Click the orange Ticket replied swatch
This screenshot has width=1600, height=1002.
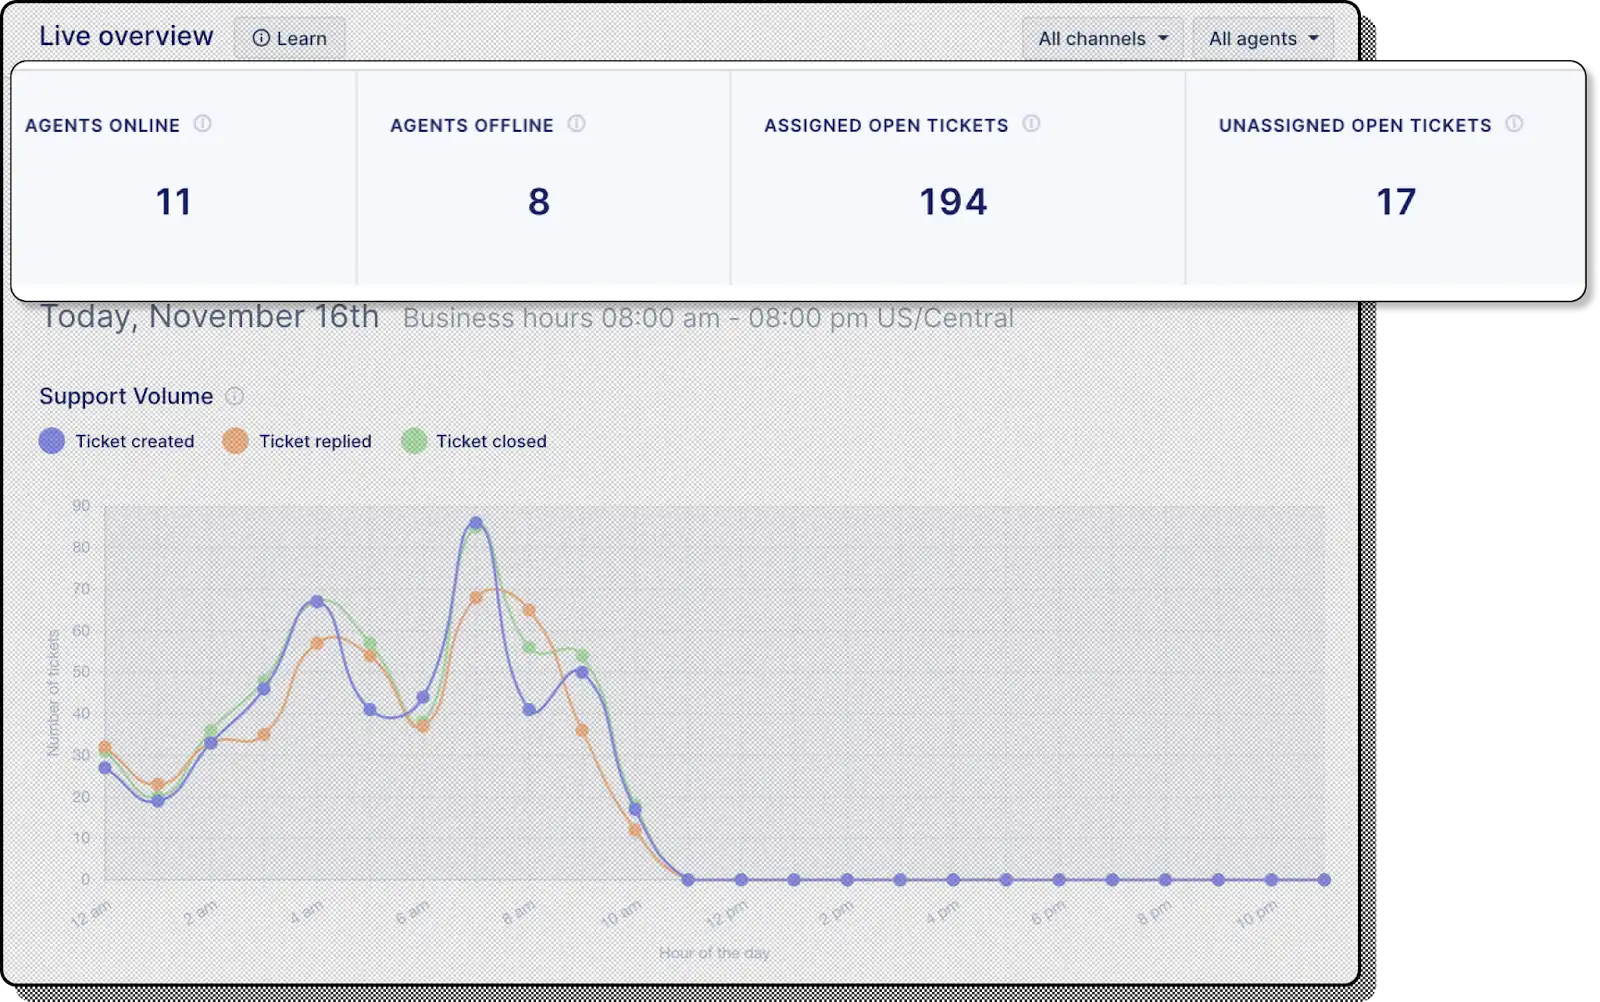click(235, 441)
